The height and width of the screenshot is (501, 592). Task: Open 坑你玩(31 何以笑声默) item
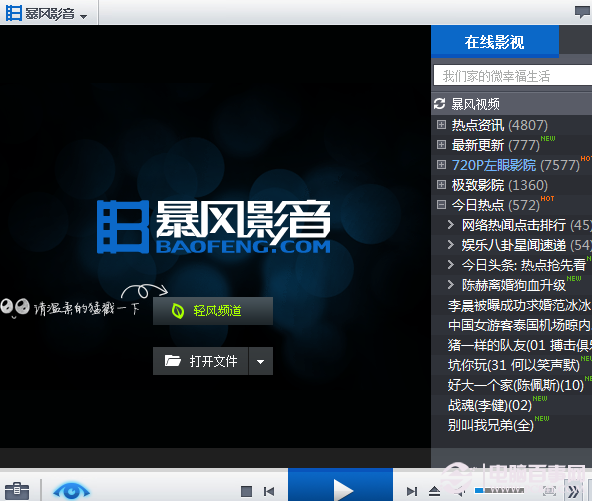click(513, 365)
